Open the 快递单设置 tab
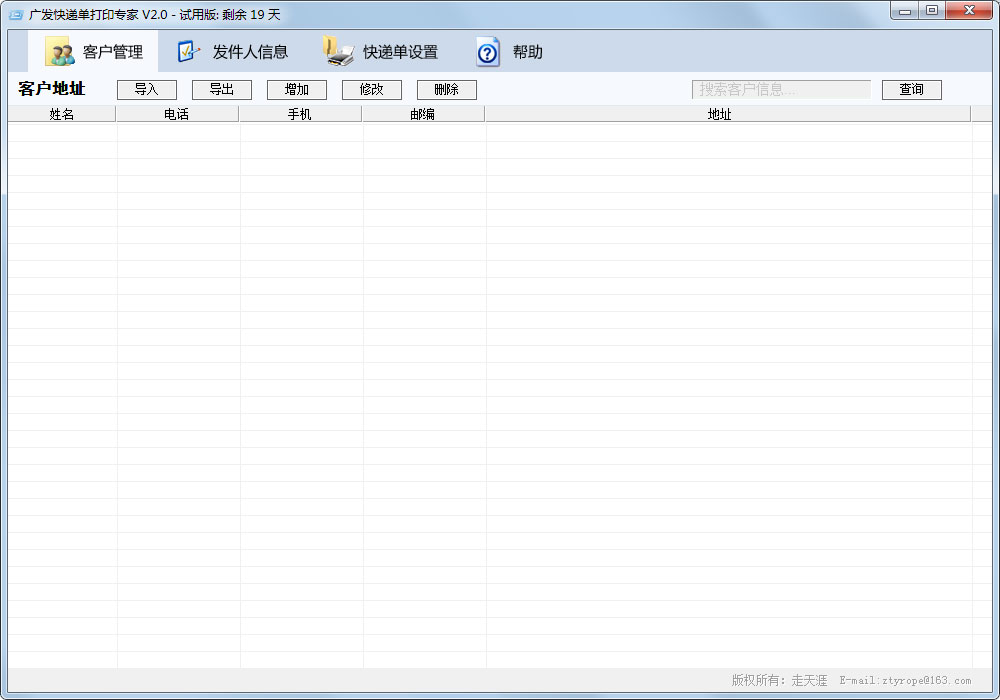The width and height of the screenshot is (1000, 700). (381, 52)
